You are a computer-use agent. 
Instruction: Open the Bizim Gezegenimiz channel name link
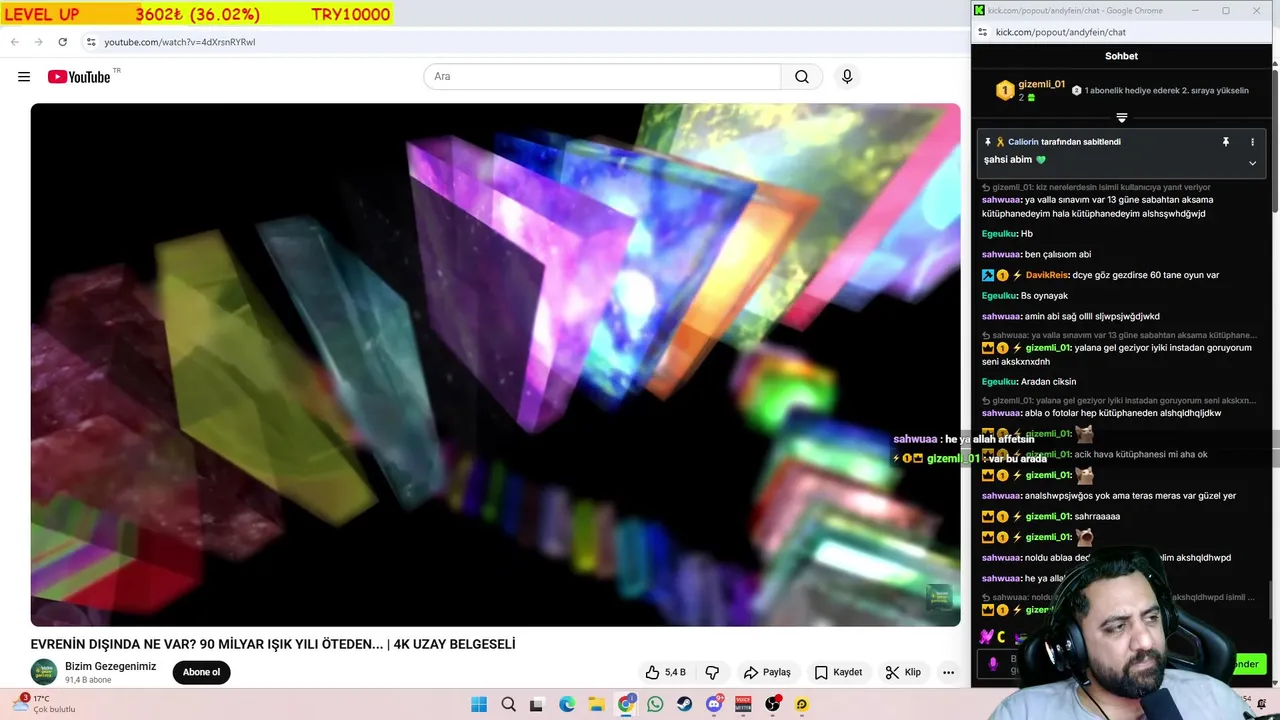[x=110, y=666]
